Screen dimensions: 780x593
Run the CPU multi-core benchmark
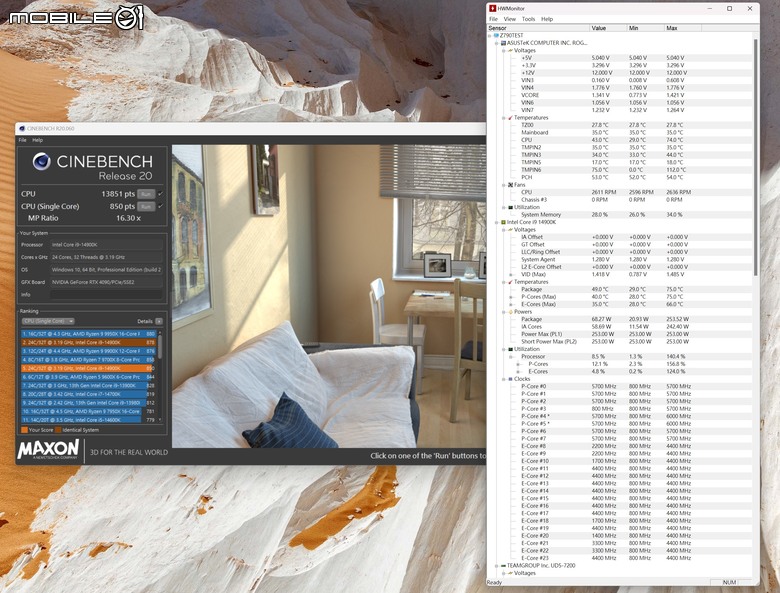[x=146, y=194]
